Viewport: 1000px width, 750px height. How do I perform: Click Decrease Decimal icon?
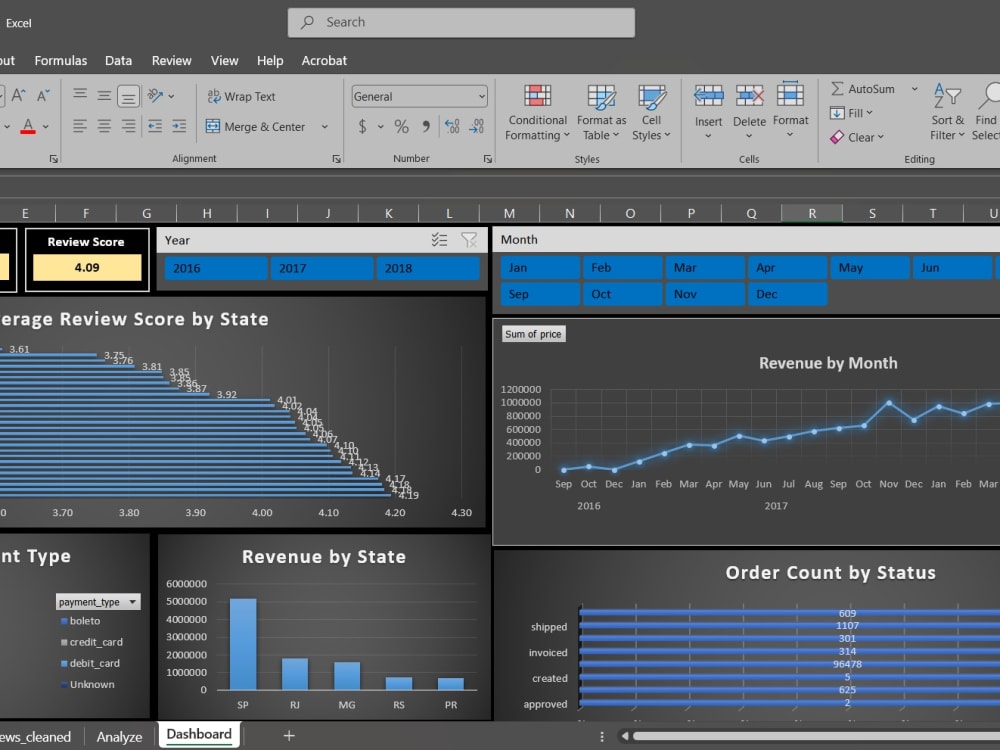point(476,126)
